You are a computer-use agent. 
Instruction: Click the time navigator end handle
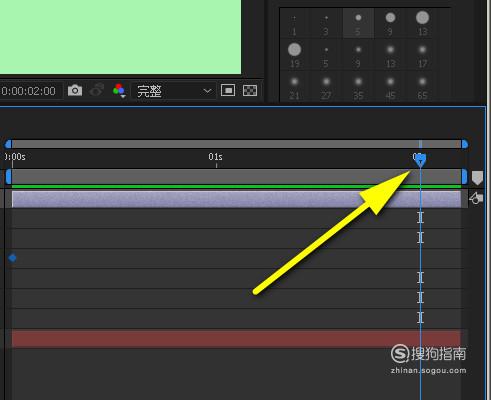(x=464, y=144)
